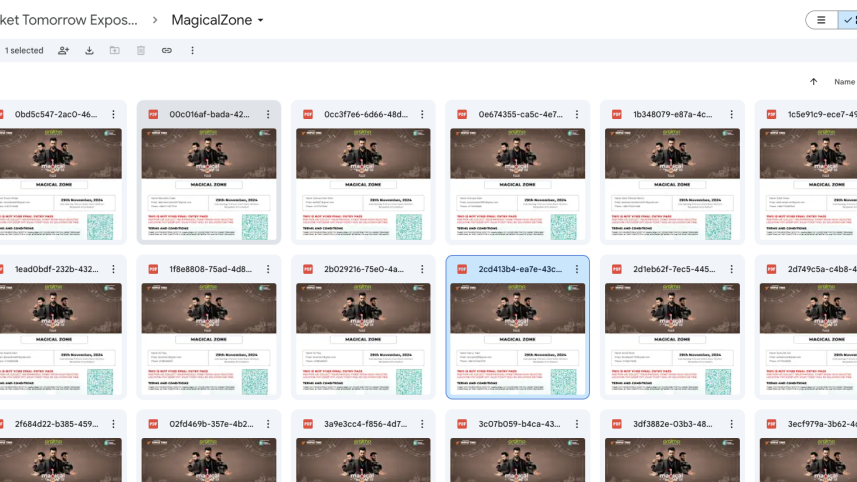Open more options for 02fd469b-357e file
Screen dimensions: 857x482
point(268,424)
